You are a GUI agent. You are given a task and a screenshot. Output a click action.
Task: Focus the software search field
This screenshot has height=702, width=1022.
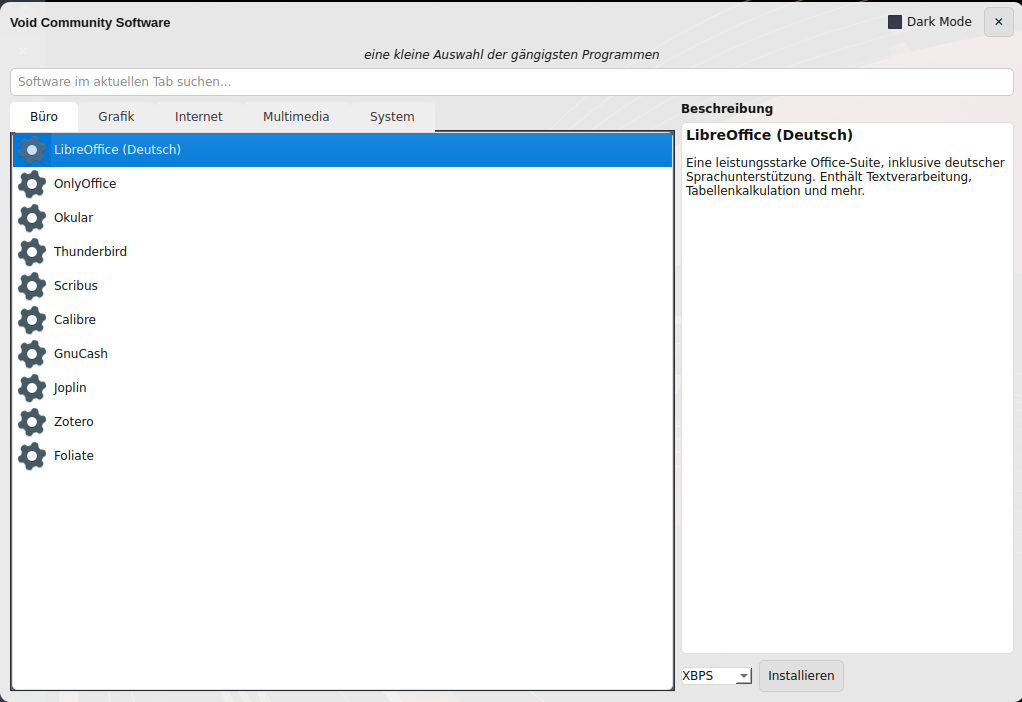[x=511, y=82]
